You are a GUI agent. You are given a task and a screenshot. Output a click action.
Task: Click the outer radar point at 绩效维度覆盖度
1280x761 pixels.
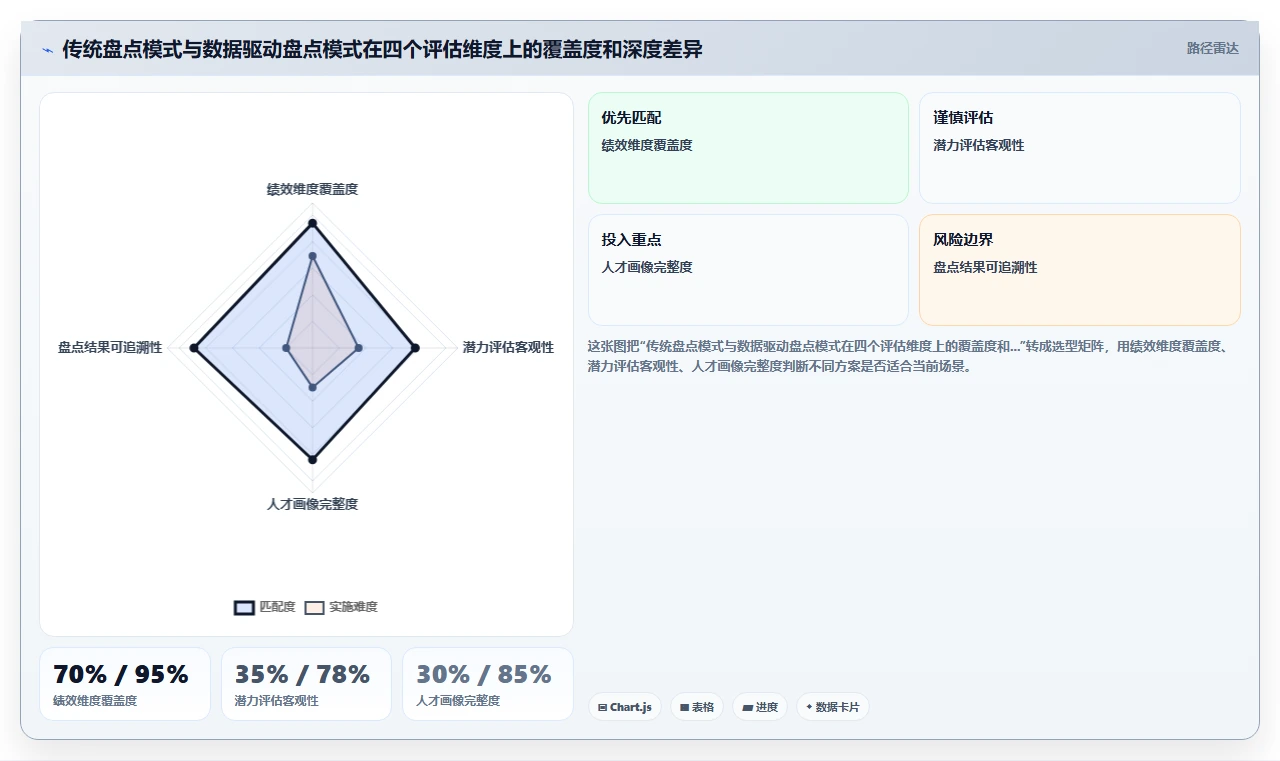tap(312, 222)
